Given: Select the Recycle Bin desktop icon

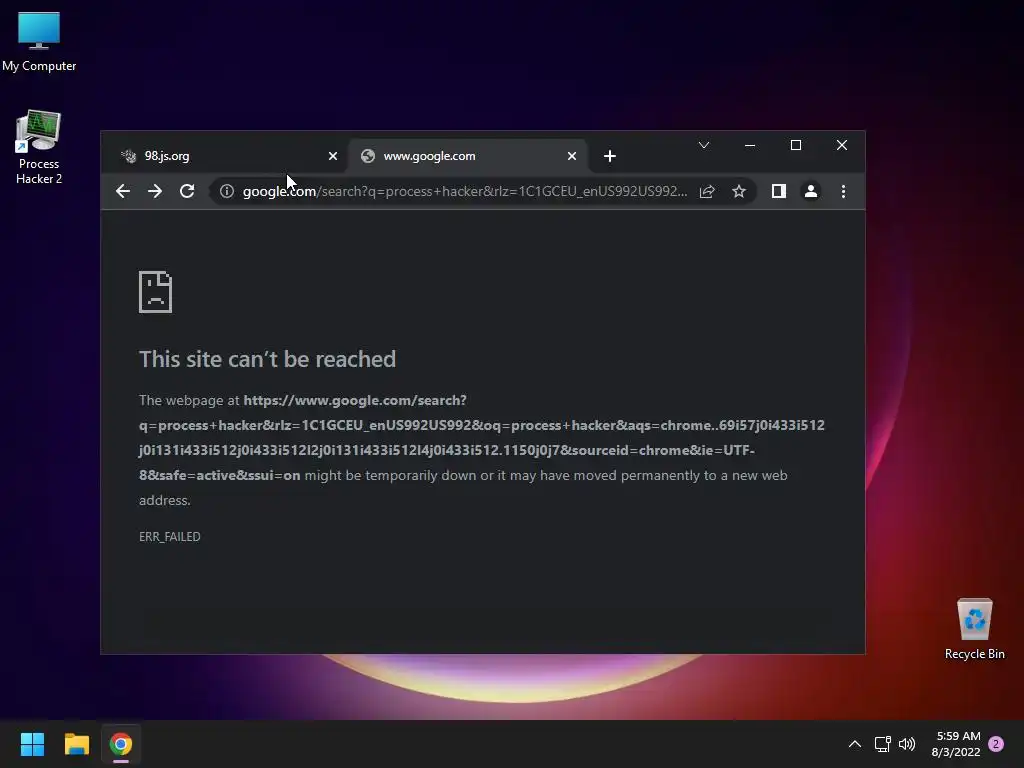Looking at the screenshot, I should tap(974, 629).
